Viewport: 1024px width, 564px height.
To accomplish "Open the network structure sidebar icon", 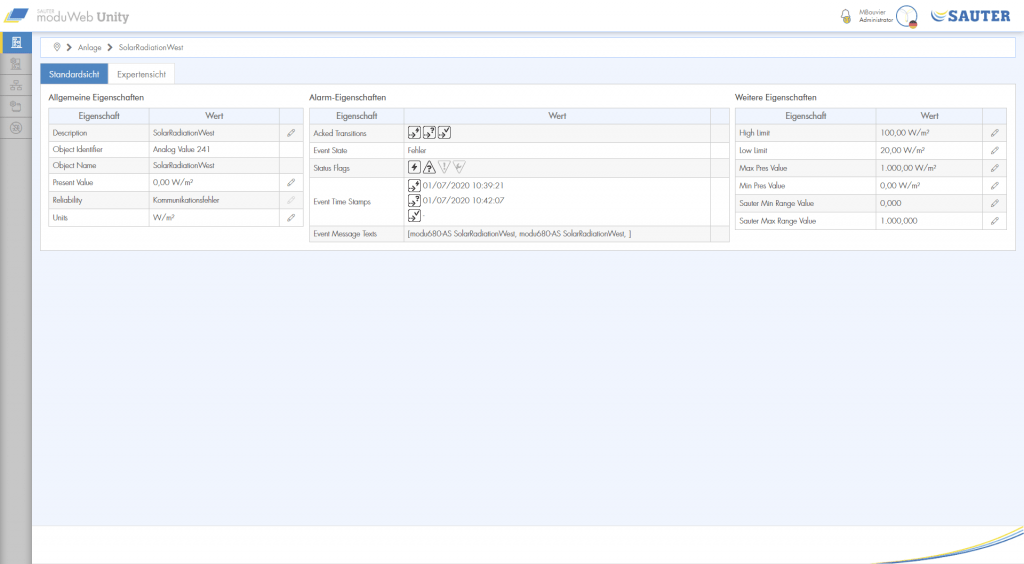I will pos(16,85).
